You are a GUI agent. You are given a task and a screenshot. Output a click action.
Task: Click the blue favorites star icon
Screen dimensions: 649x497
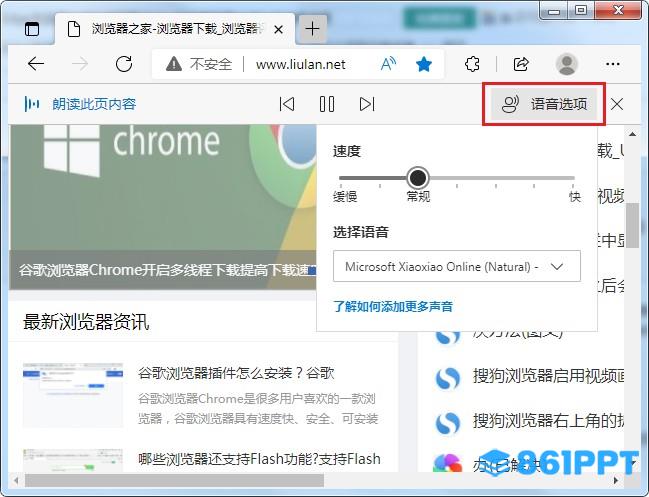point(424,64)
